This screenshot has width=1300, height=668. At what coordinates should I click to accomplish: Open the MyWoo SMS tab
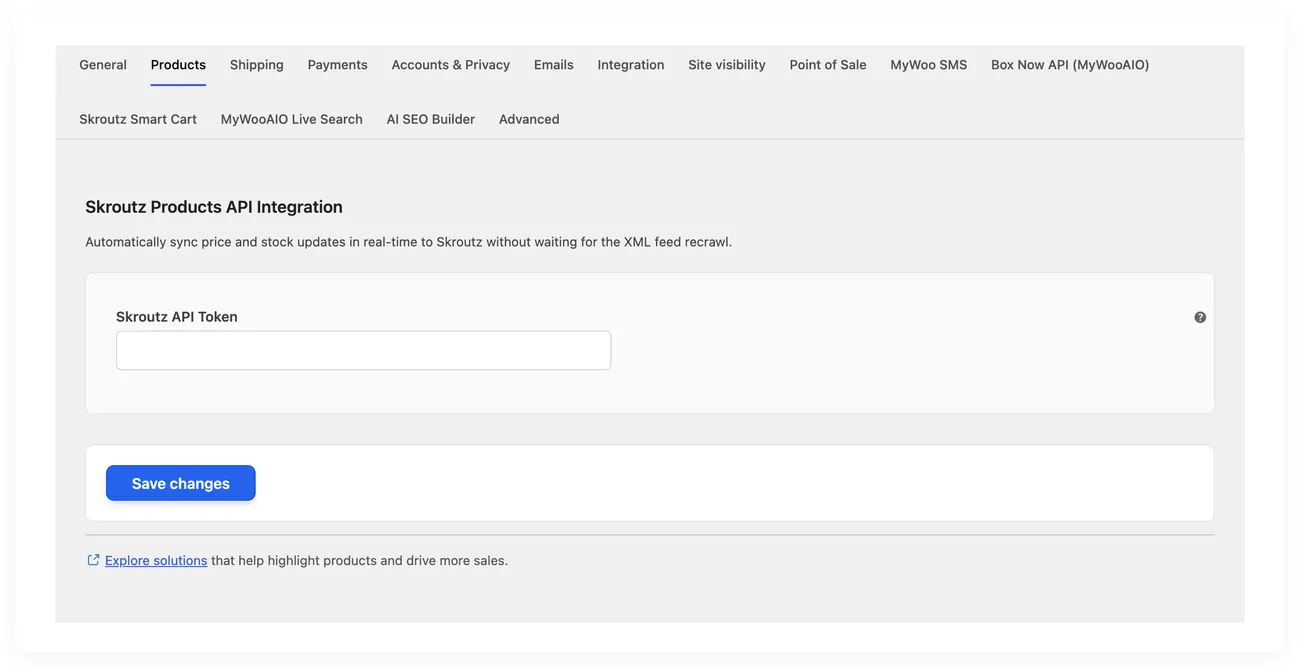929,65
